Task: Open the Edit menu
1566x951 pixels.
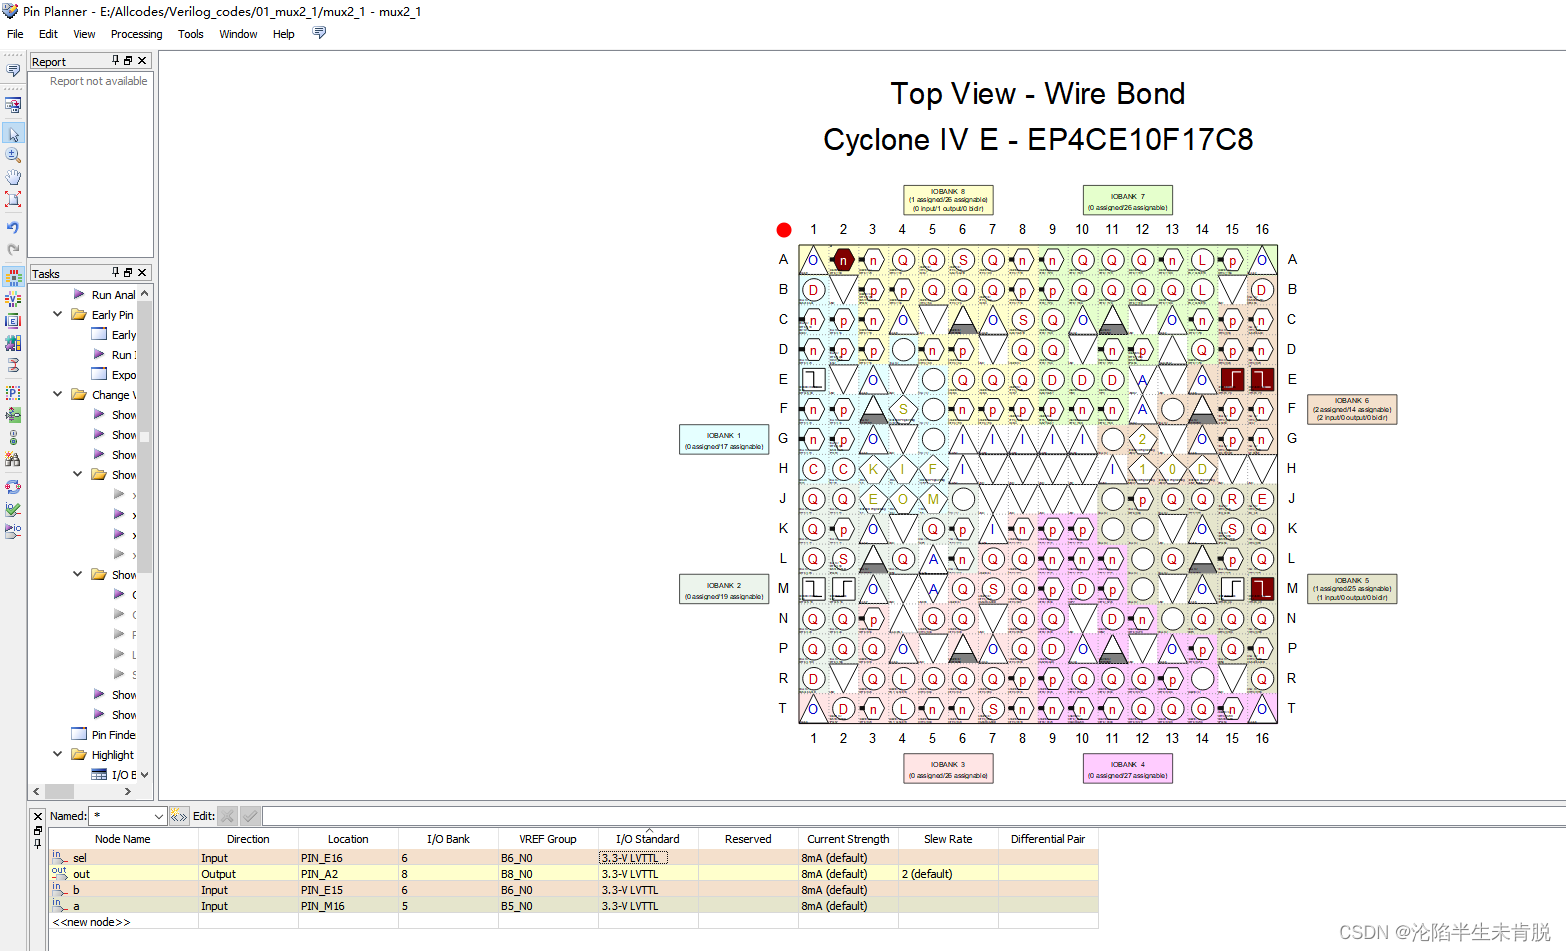Action: coord(48,34)
